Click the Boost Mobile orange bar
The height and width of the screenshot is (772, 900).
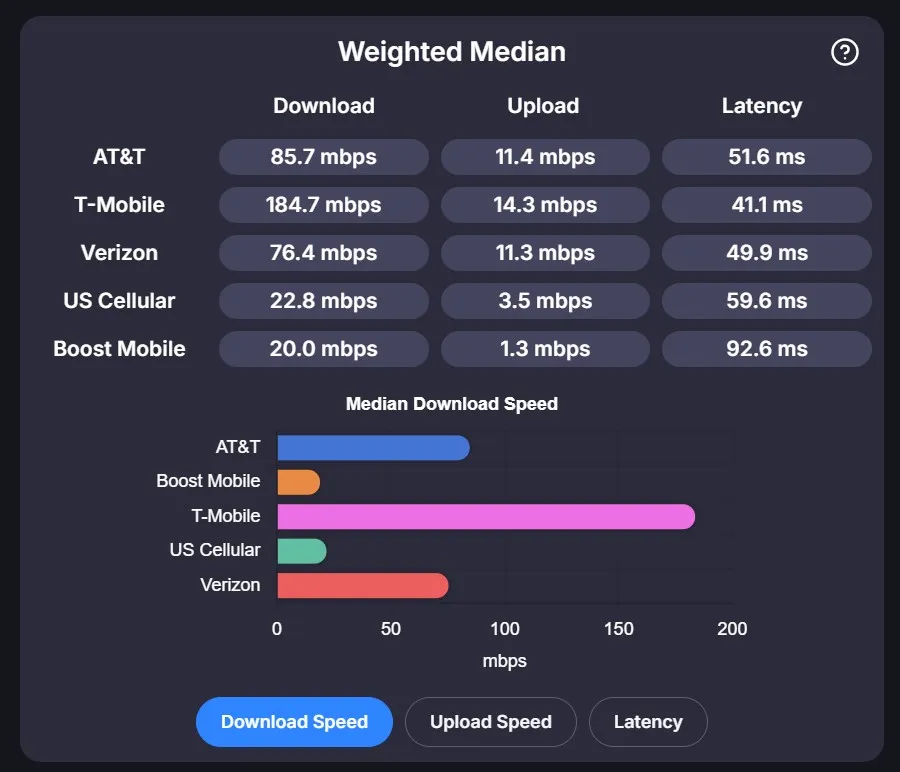[297, 481]
